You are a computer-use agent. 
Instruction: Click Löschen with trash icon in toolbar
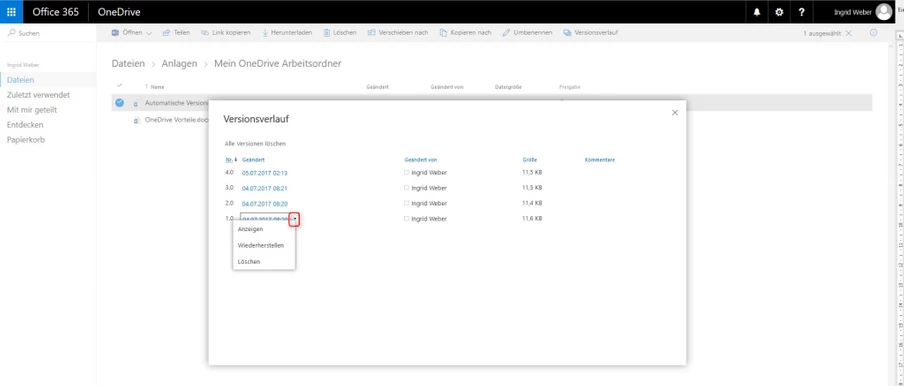[x=340, y=33]
